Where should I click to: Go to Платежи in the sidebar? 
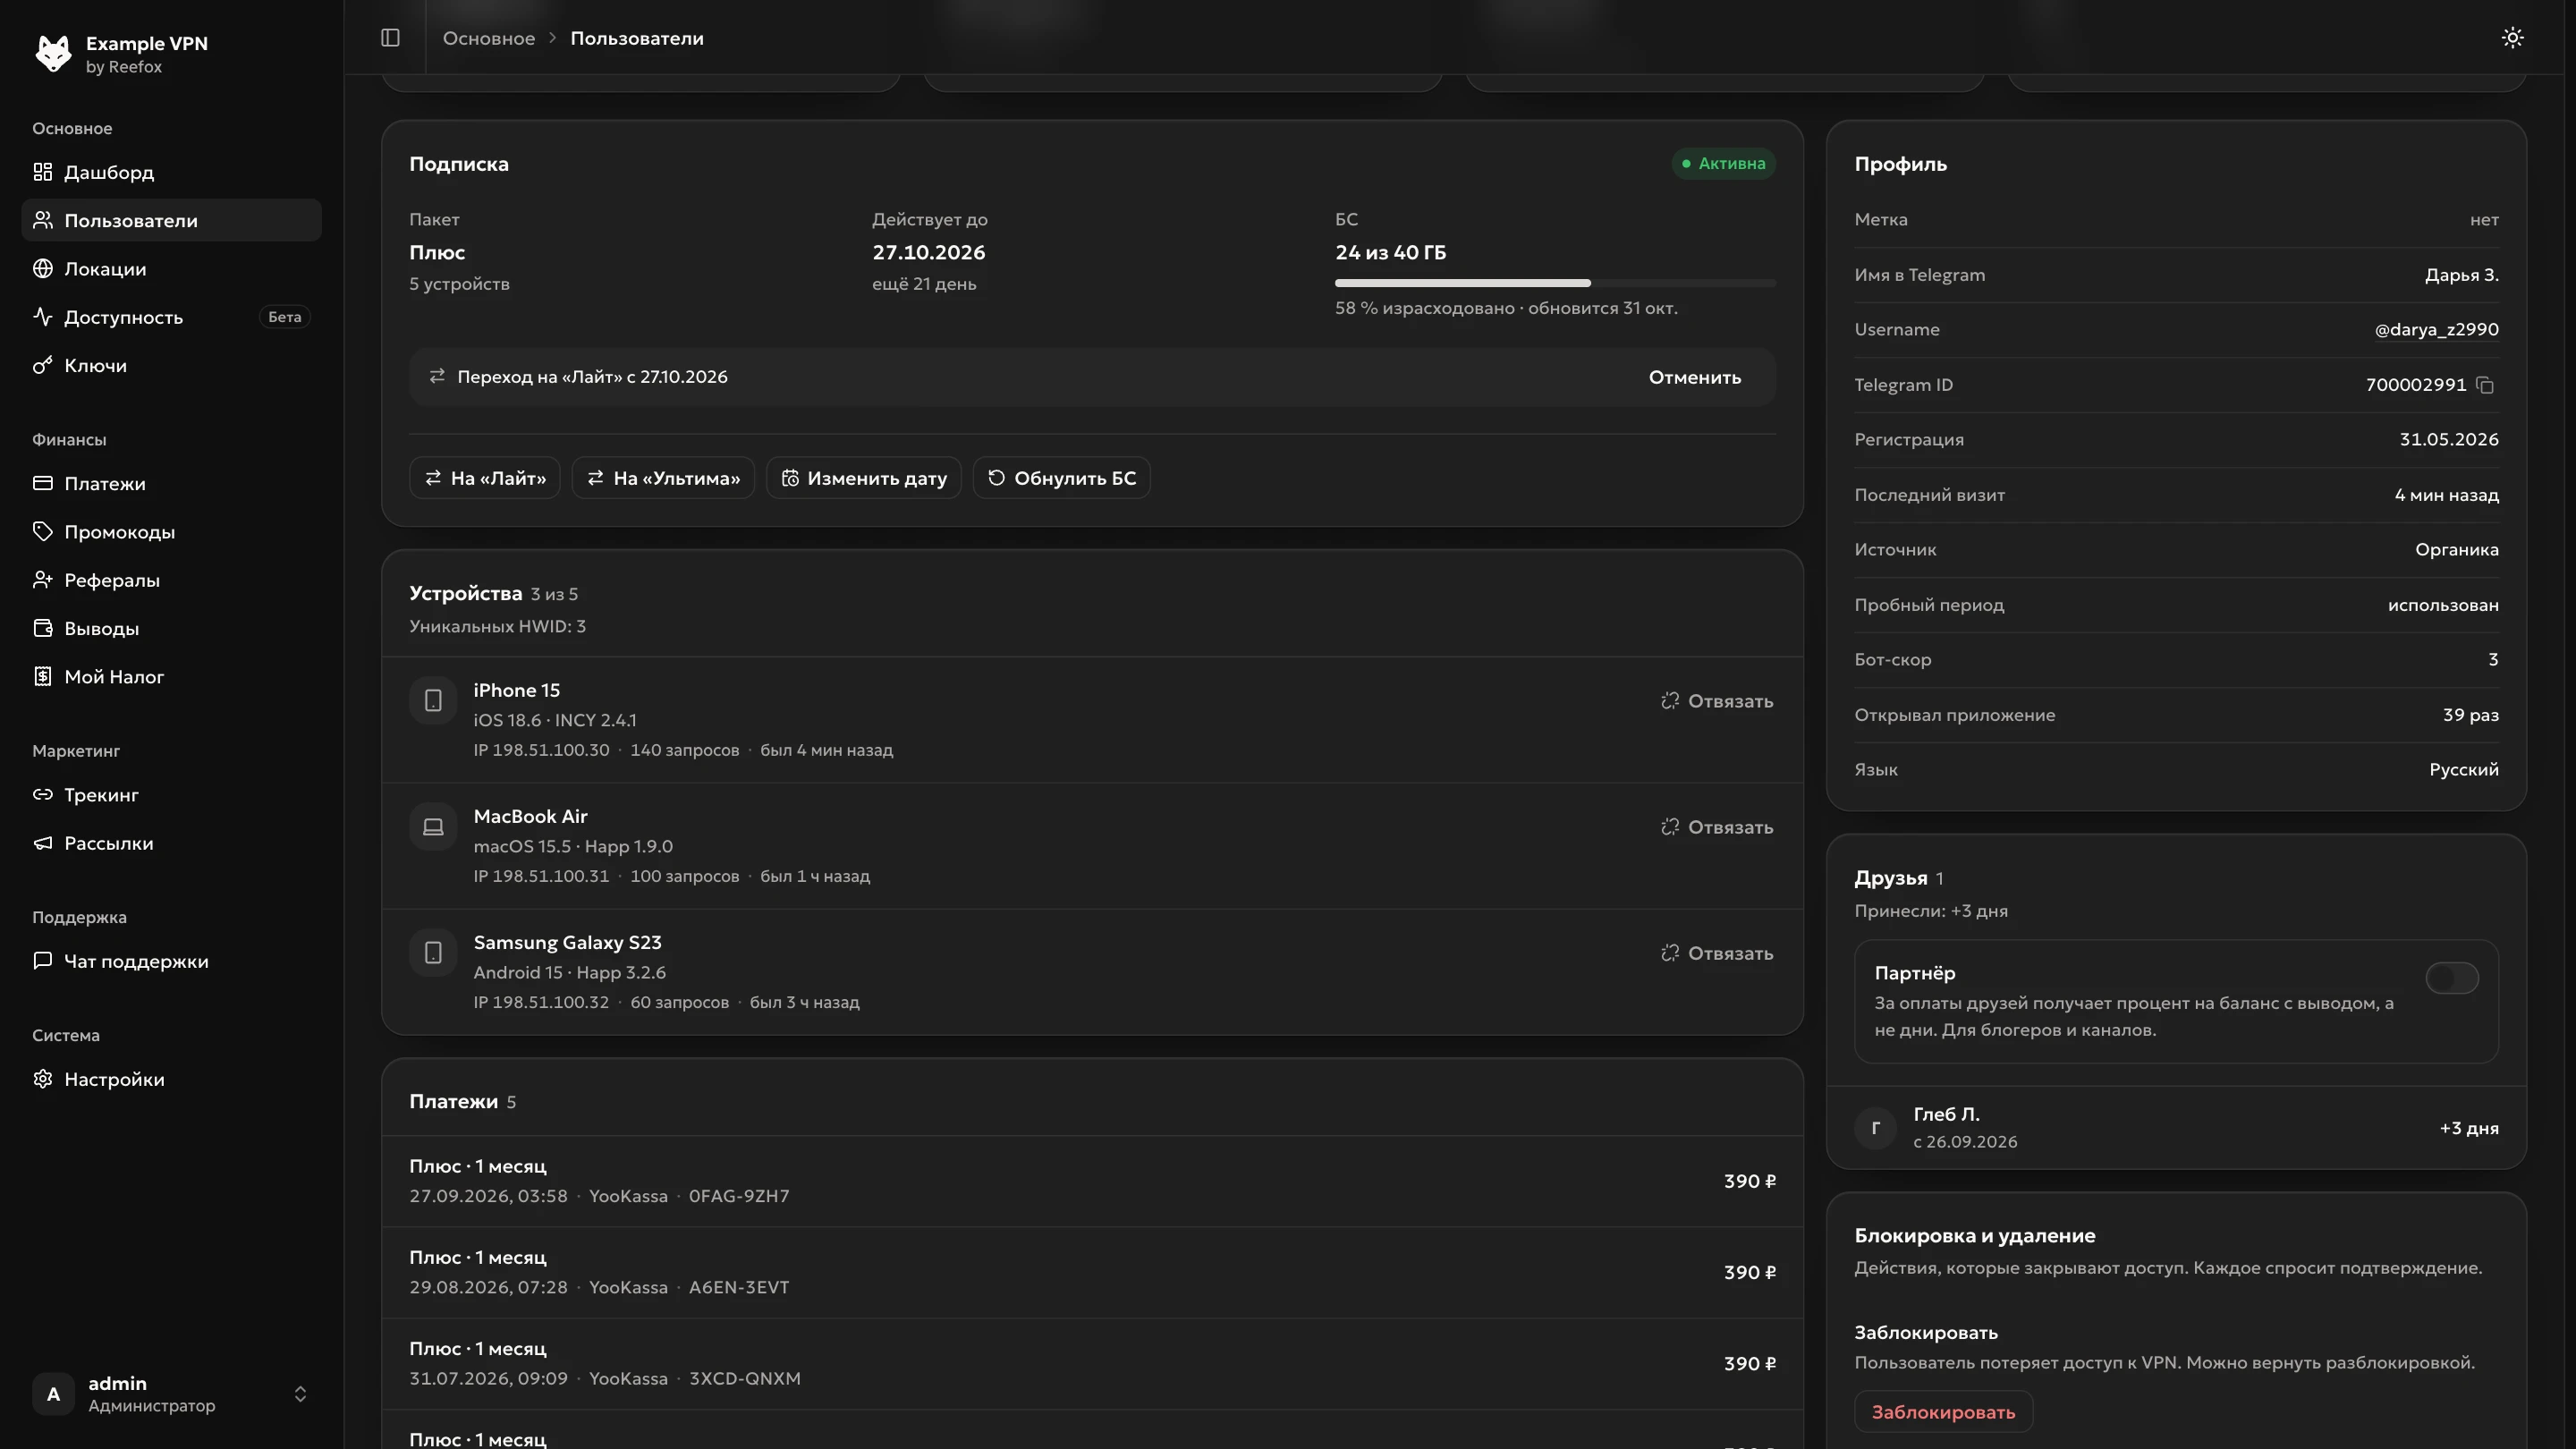pos(171,484)
